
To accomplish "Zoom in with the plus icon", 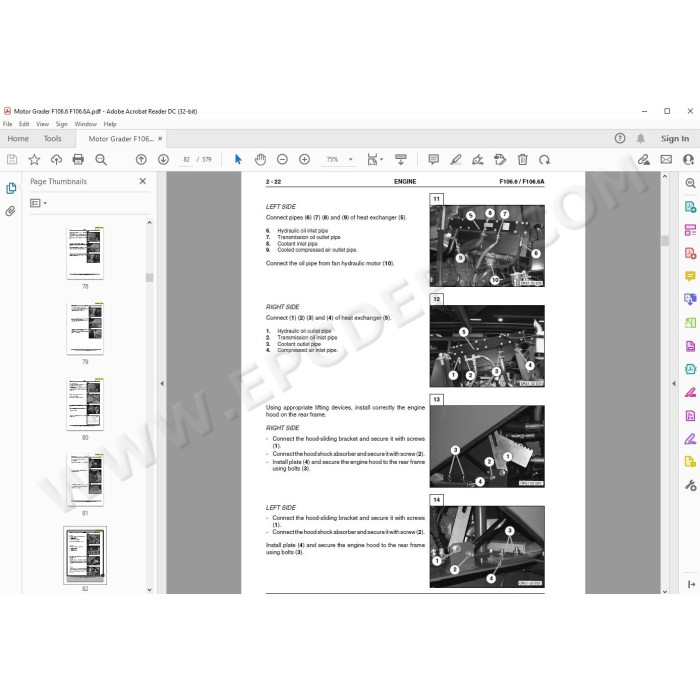I will click(304, 159).
